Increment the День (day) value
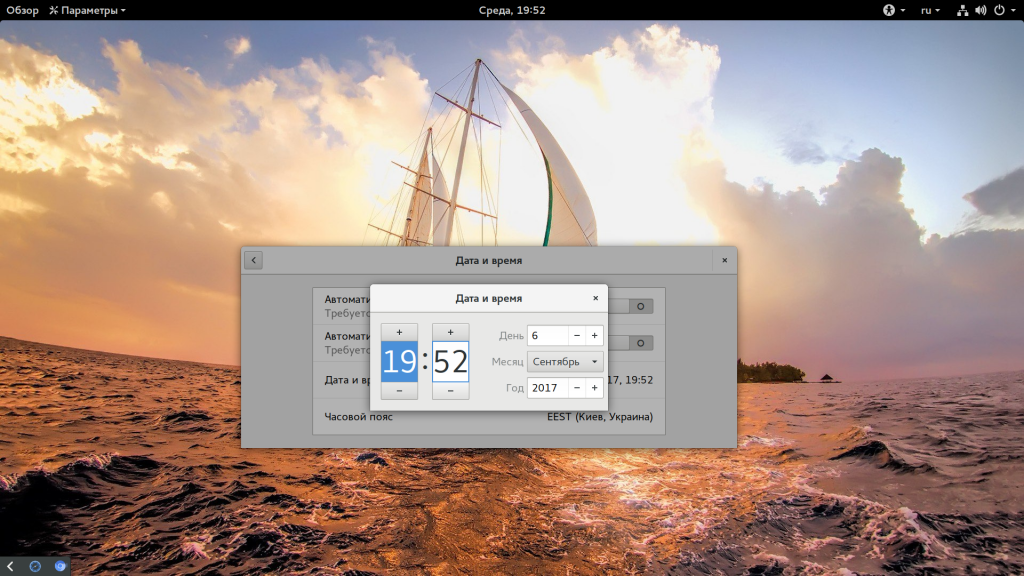Screen dimensions: 1024x576 tap(594, 336)
